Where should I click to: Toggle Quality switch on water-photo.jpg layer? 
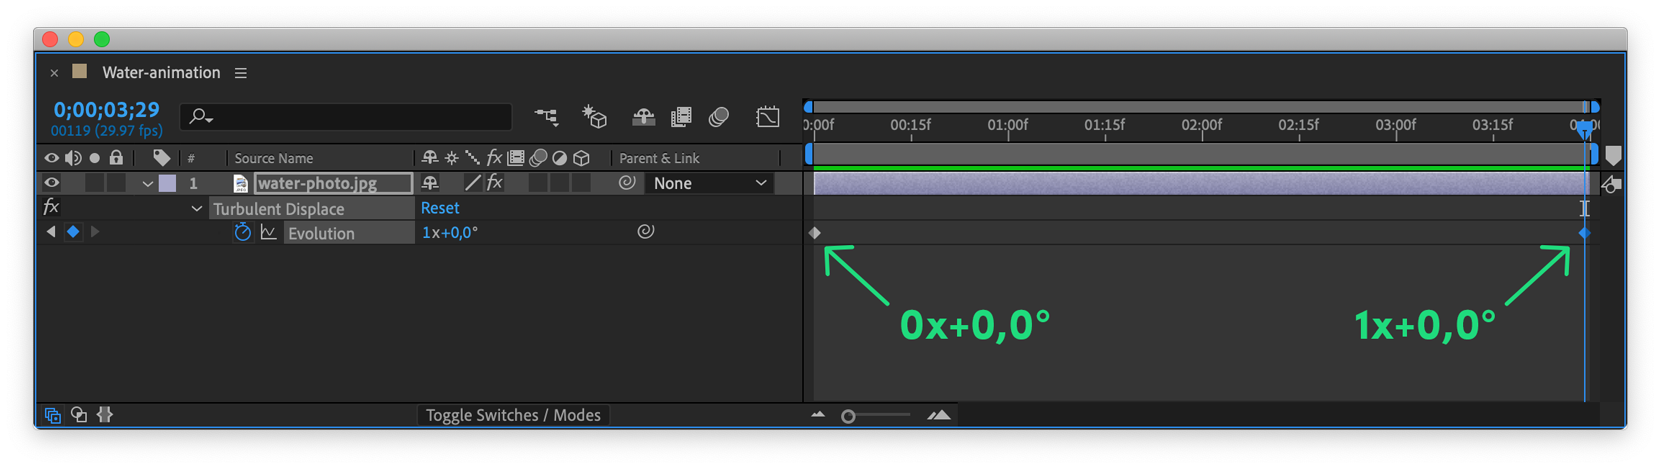pyautogui.click(x=473, y=183)
